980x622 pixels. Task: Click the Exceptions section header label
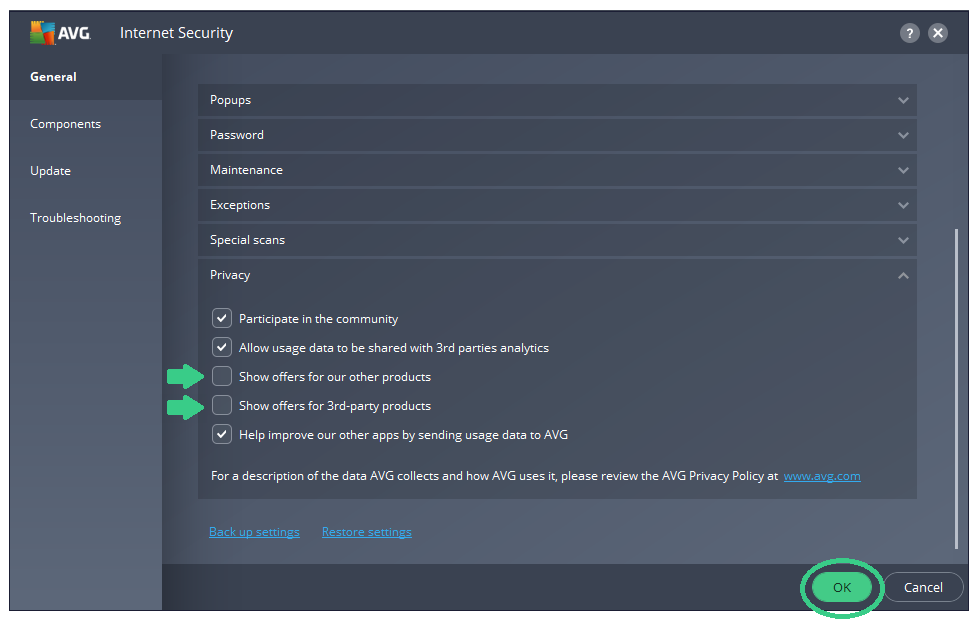coord(240,205)
